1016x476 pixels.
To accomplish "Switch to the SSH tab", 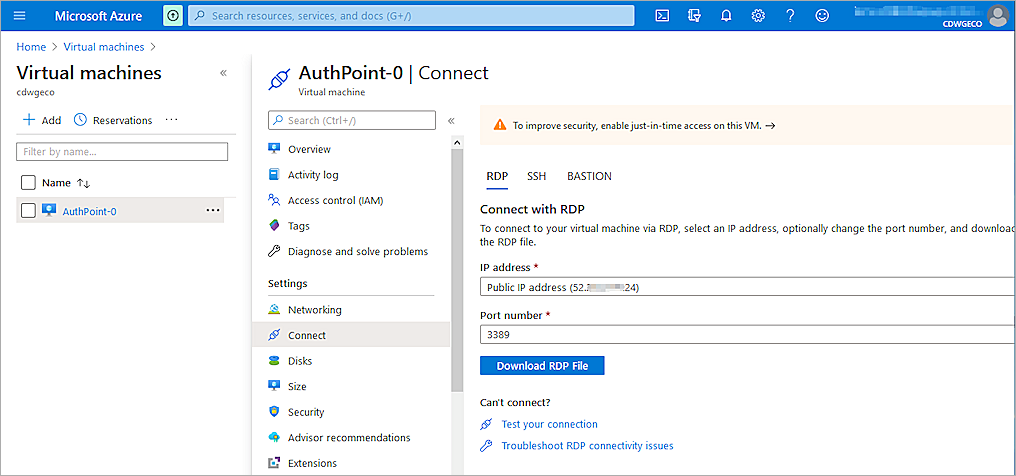I will click(537, 176).
